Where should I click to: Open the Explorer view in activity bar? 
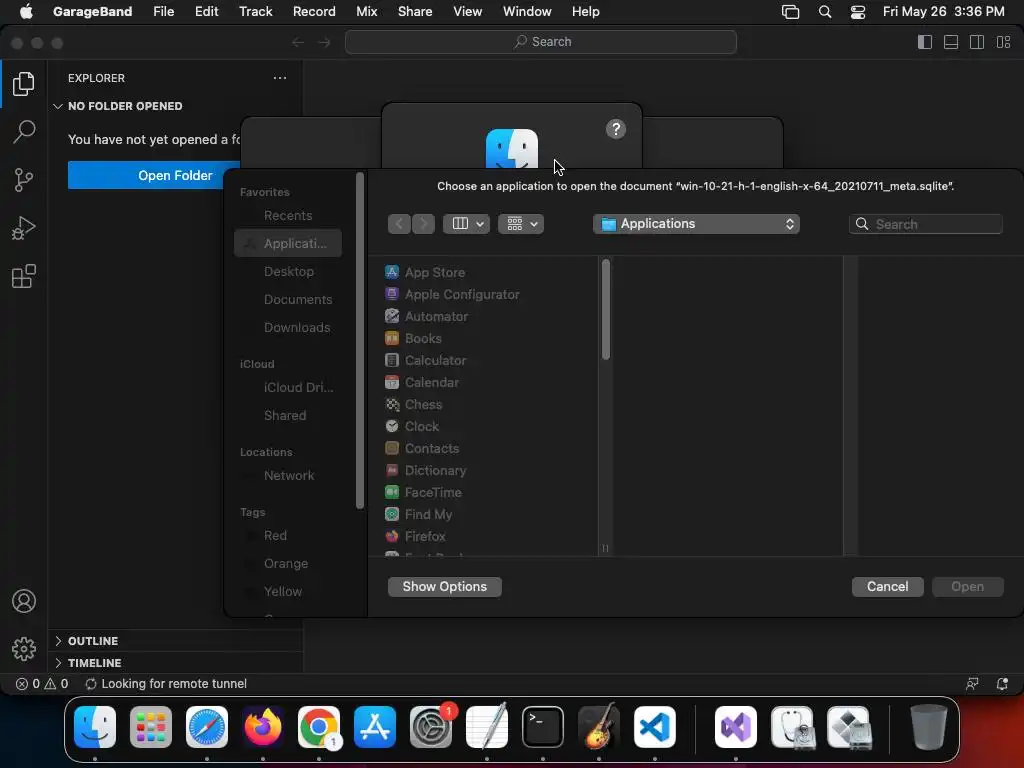[x=24, y=84]
